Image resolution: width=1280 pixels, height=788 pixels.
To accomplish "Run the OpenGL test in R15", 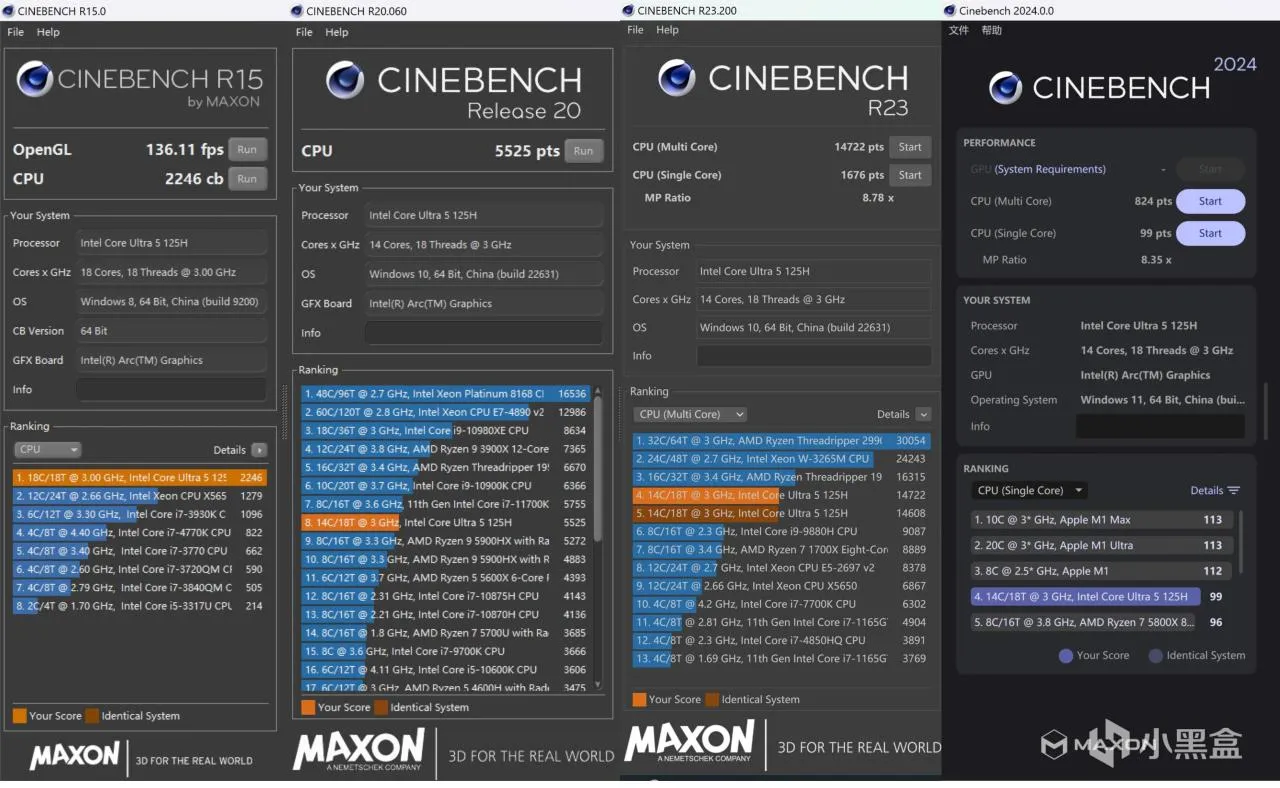I will (x=247, y=150).
